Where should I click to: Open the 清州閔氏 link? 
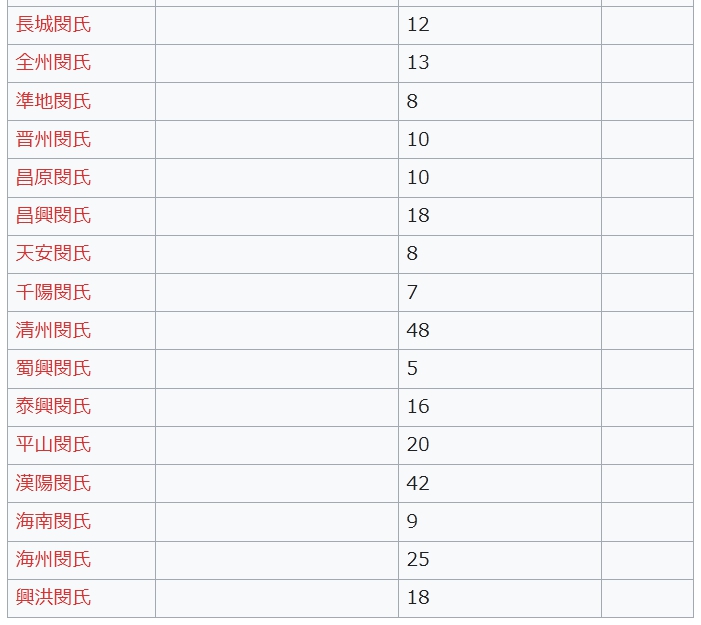[53, 330]
